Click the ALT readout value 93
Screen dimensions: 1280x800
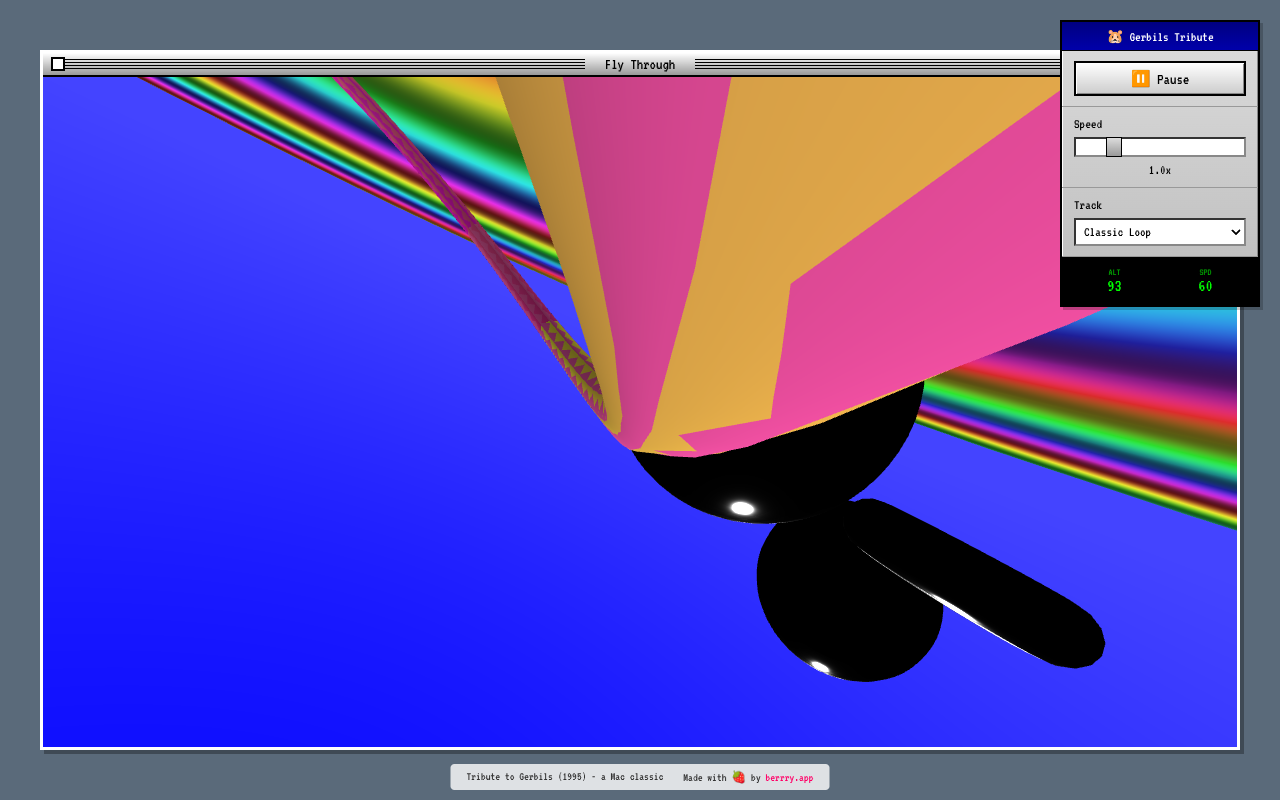coord(1114,287)
